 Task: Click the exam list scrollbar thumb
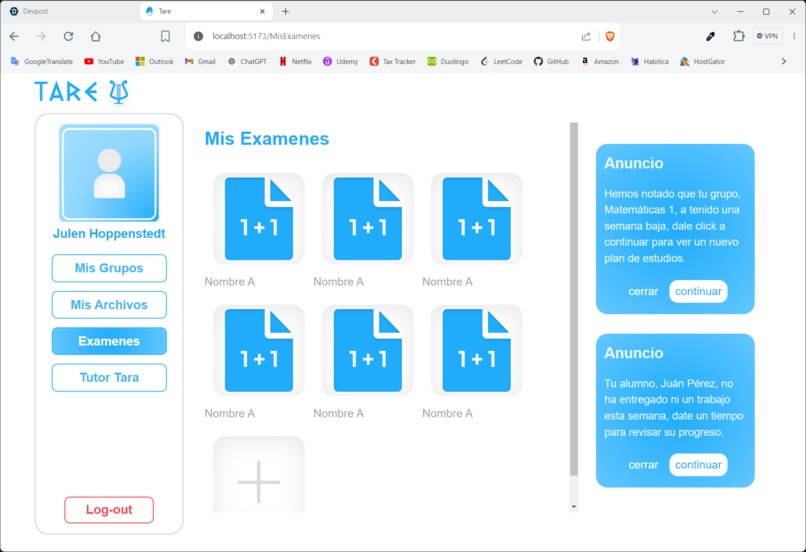click(574, 299)
